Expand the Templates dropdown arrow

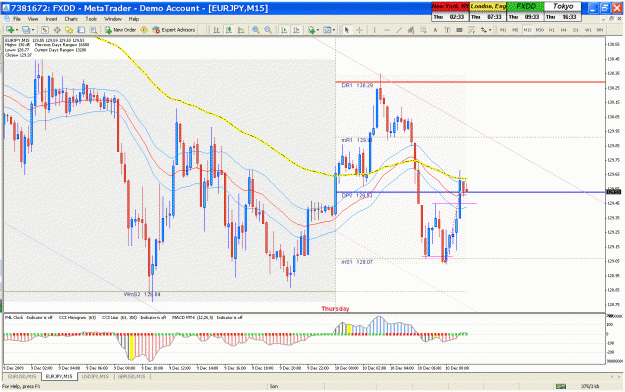[x=334, y=30]
